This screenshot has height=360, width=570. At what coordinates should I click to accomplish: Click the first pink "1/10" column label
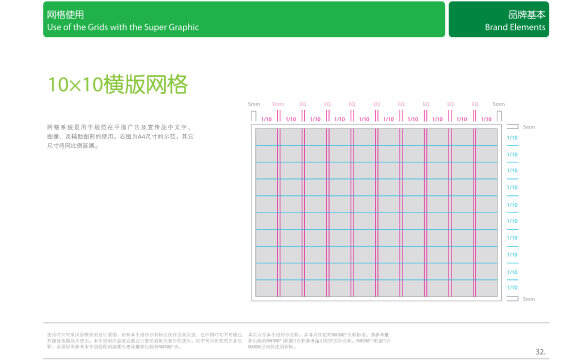(x=266, y=119)
